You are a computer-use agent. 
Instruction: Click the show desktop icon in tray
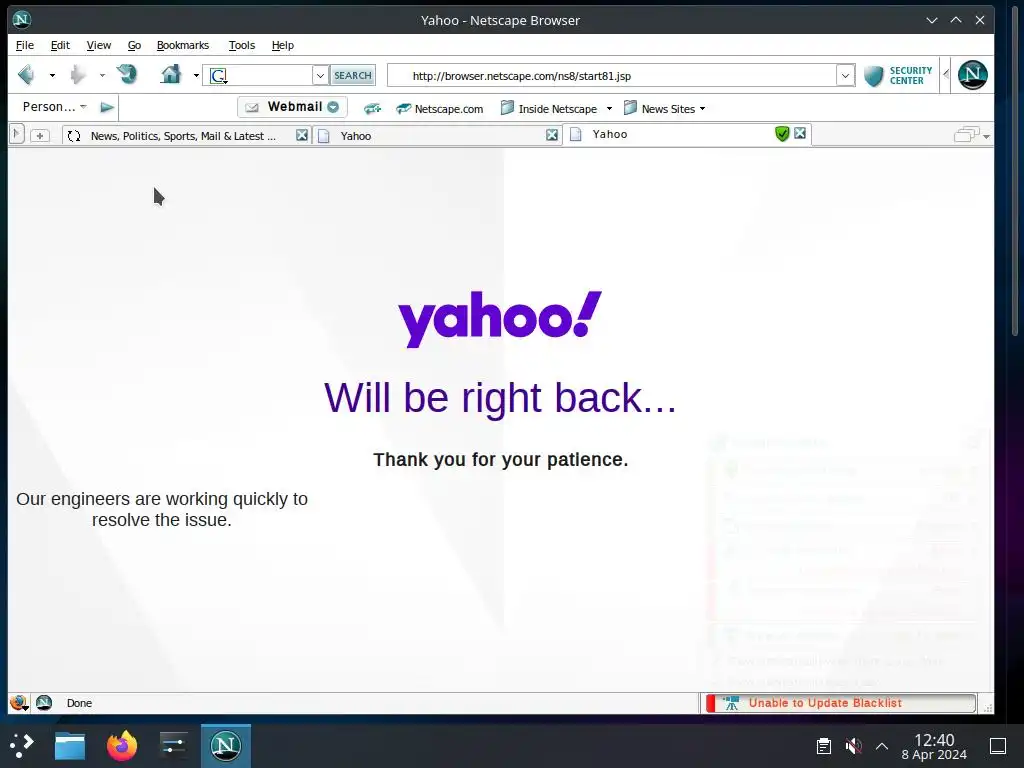998,746
